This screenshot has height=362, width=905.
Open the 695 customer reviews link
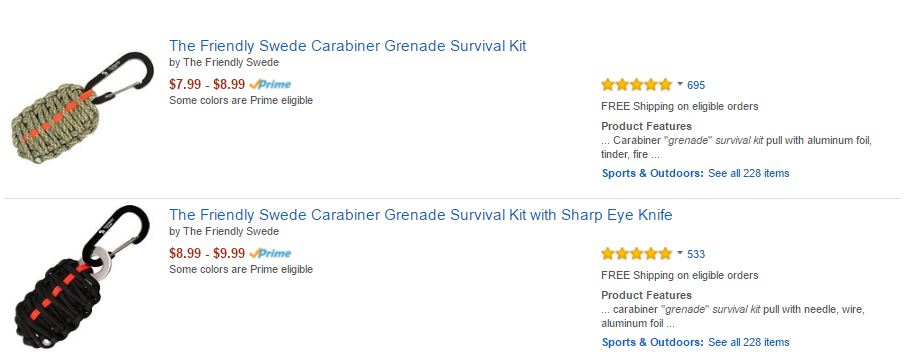696,85
